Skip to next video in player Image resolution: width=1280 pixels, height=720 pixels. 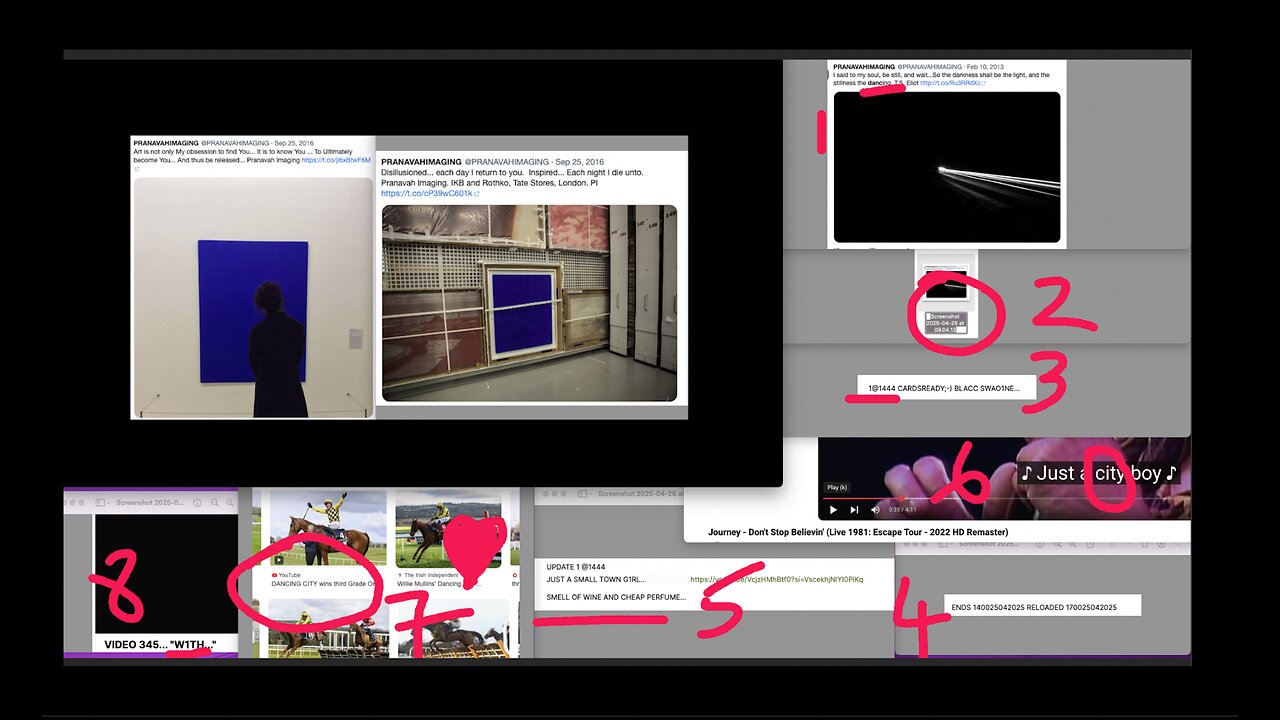[854, 509]
